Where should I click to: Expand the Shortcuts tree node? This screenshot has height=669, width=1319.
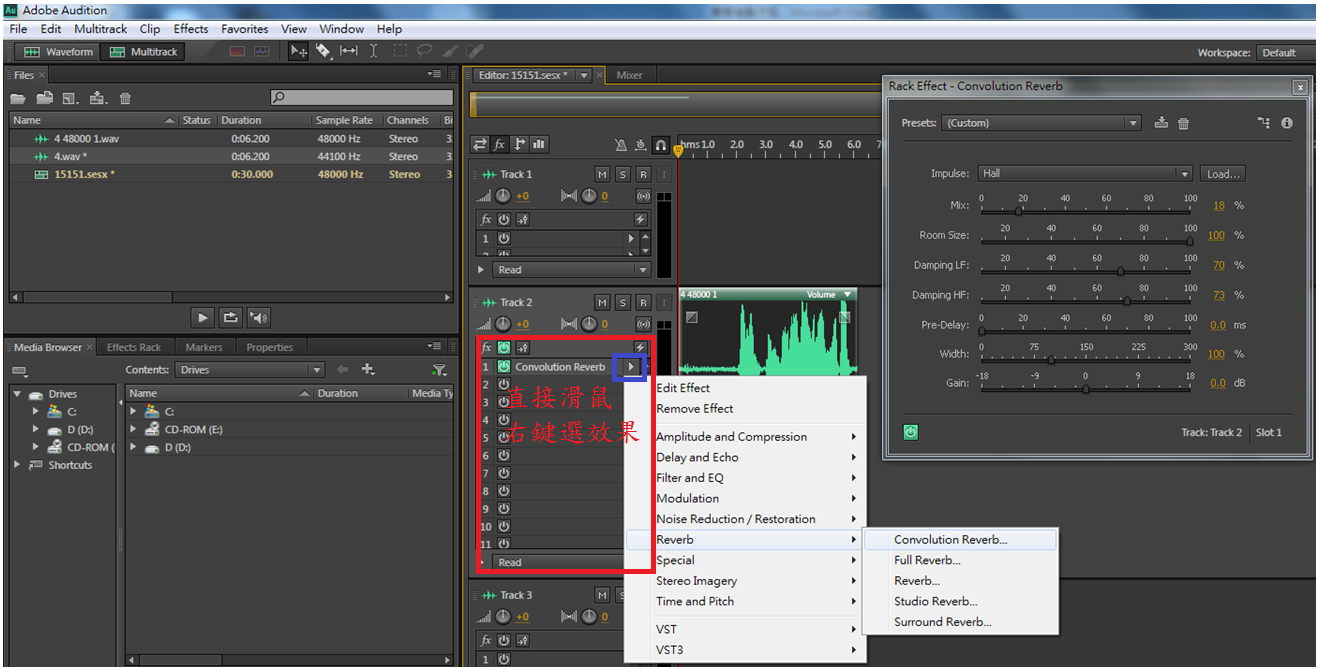(x=18, y=465)
